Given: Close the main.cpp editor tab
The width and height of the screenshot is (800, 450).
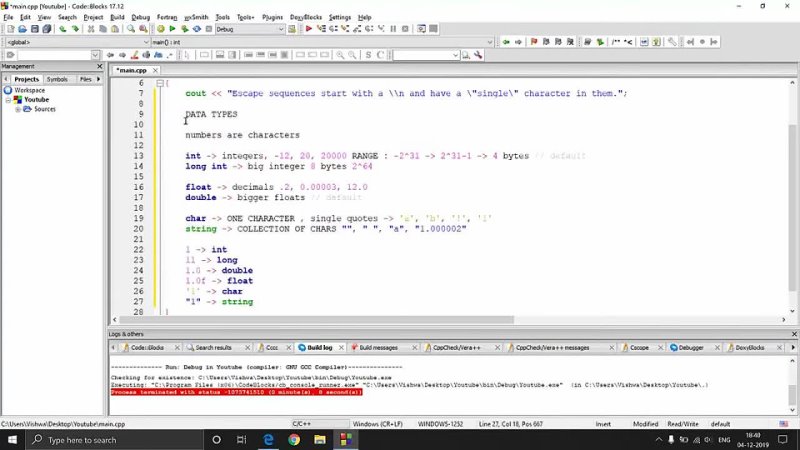Looking at the screenshot, I should (x=155, y=70).
